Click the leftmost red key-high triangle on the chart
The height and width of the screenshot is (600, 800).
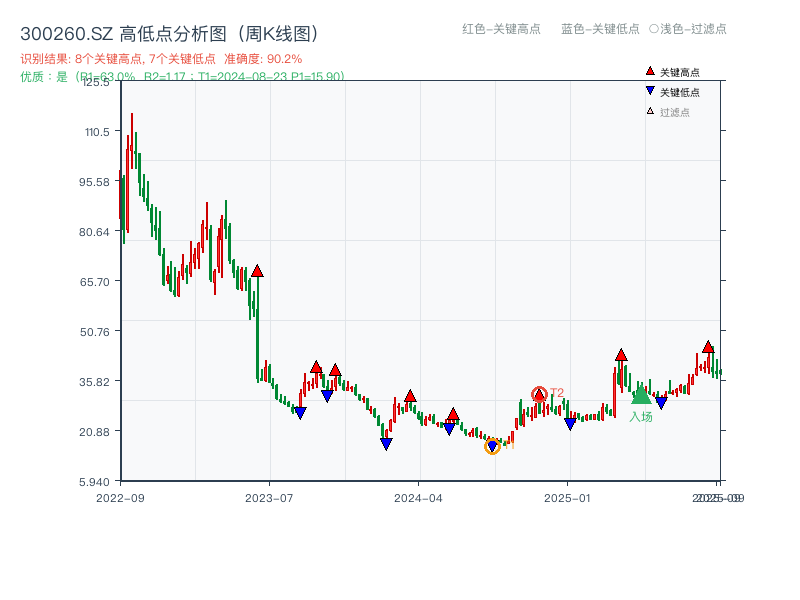coord(258,269)
